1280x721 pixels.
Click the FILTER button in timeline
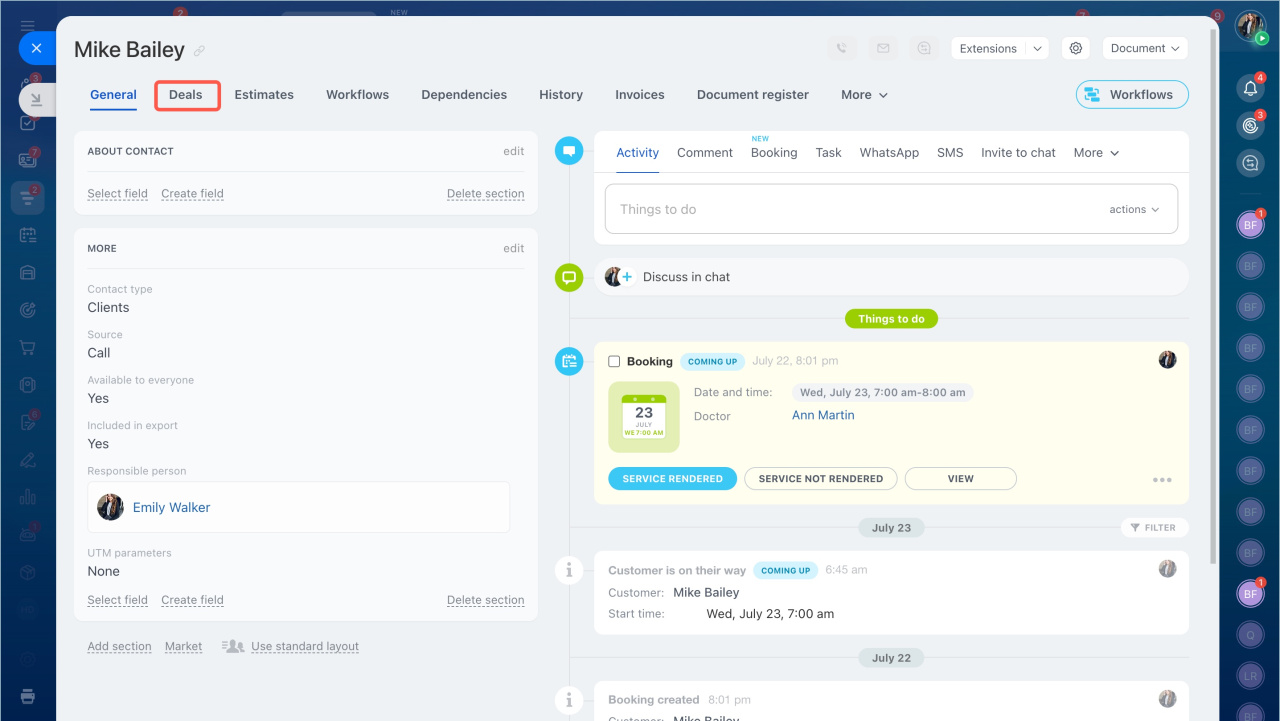tap(1154, 527)
